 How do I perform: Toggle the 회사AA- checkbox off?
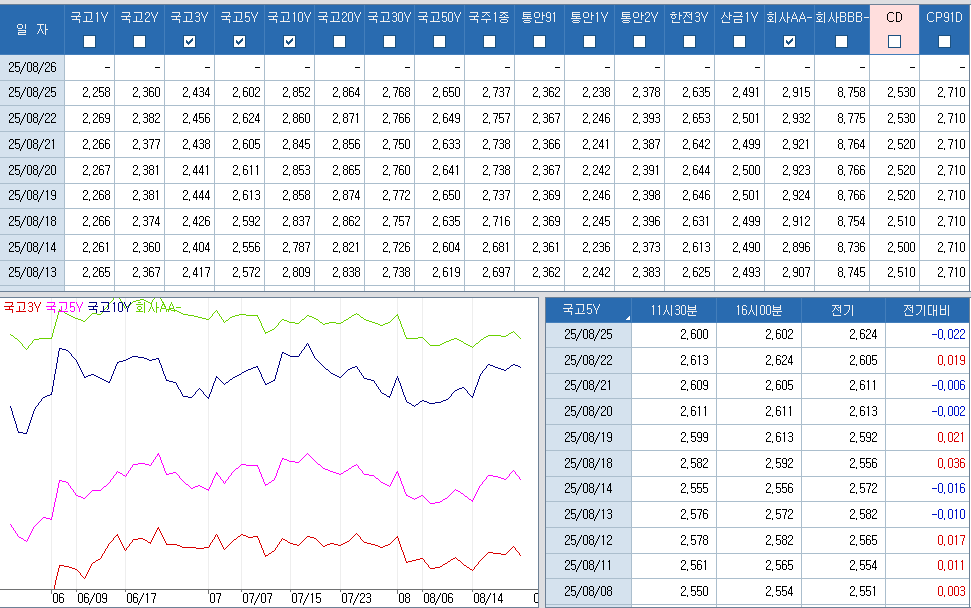pos(790,41)
